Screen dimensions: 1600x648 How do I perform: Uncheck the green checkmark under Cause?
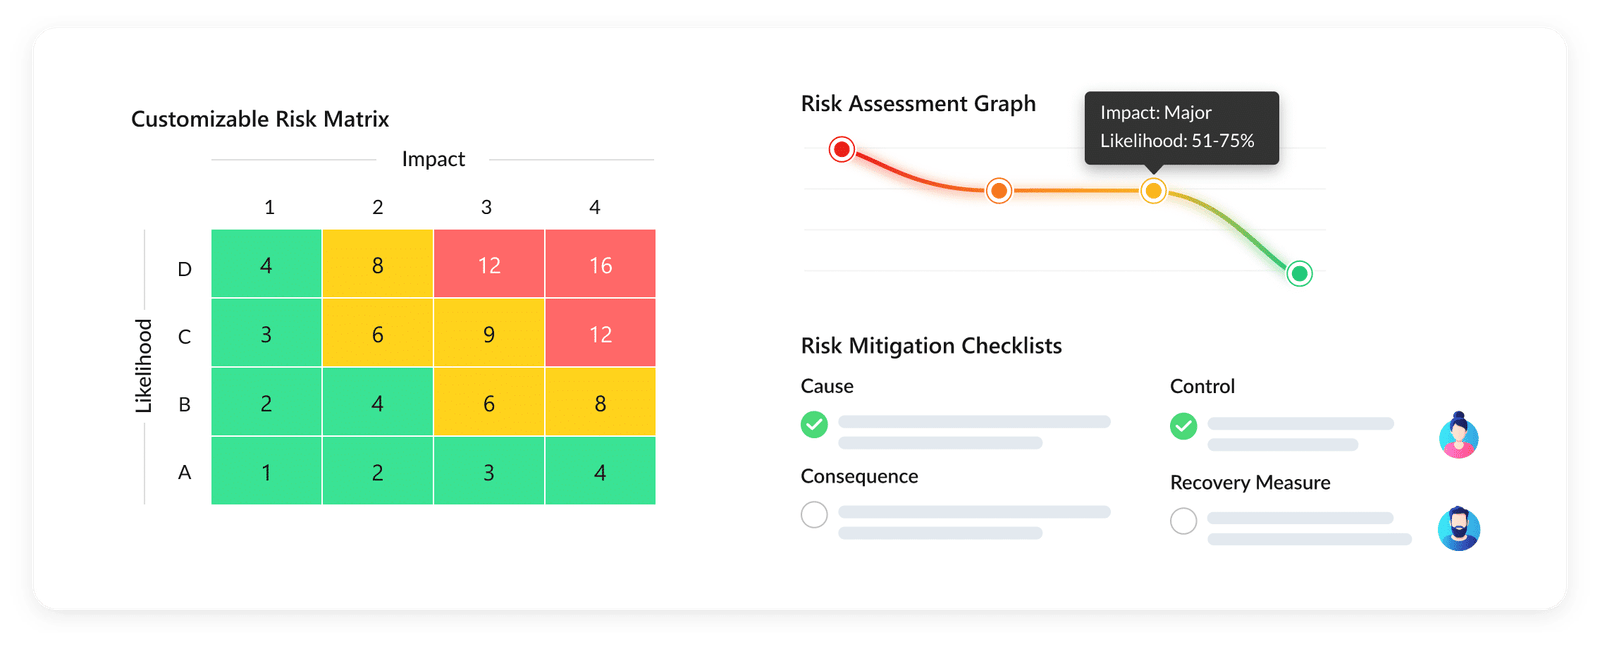(x=814, y=425)
